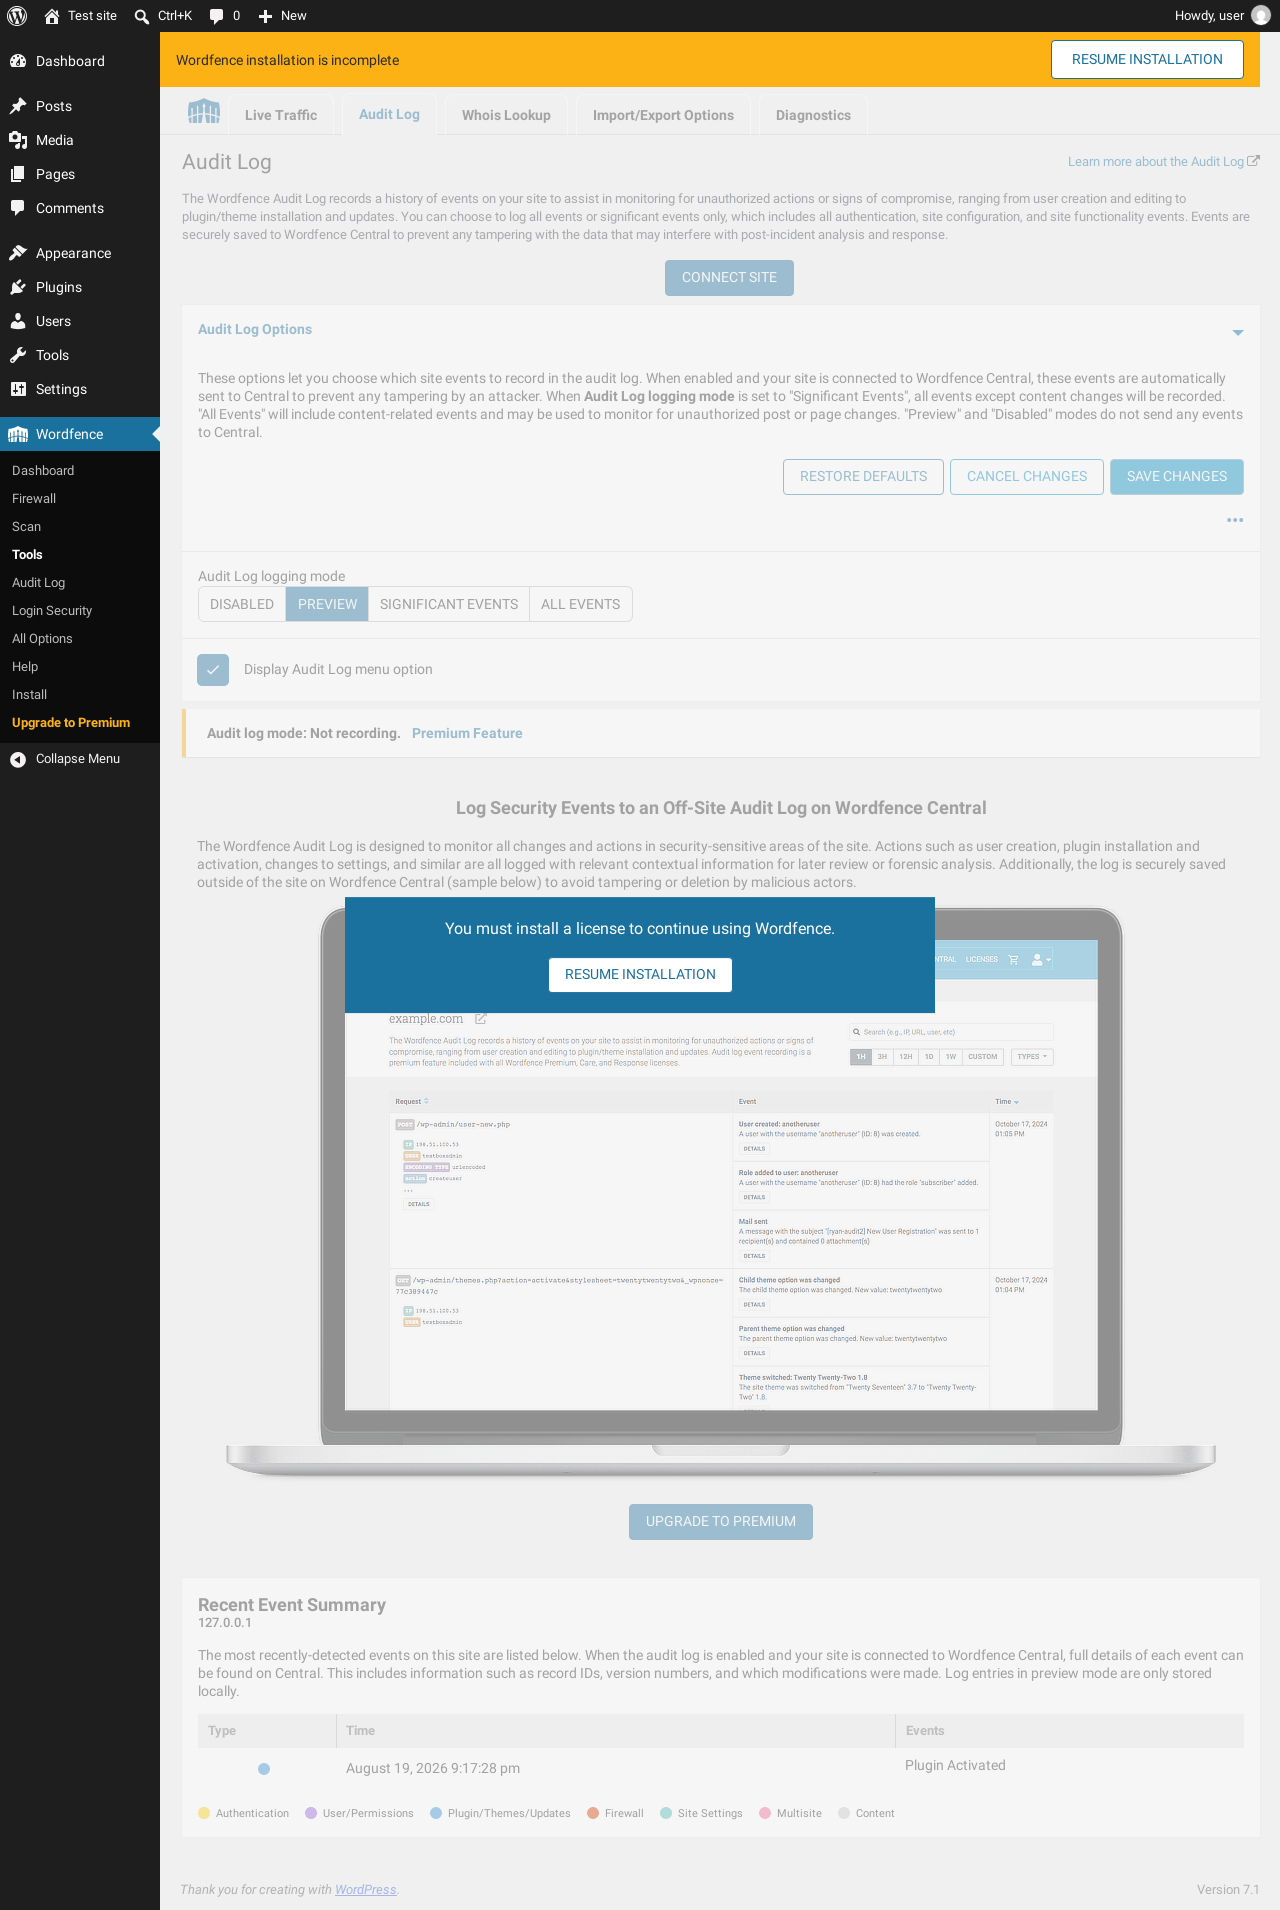Select DISABLED logging mode
Image resolution: width=1280 pixels, height=1910 pixels.
[242, 604]
